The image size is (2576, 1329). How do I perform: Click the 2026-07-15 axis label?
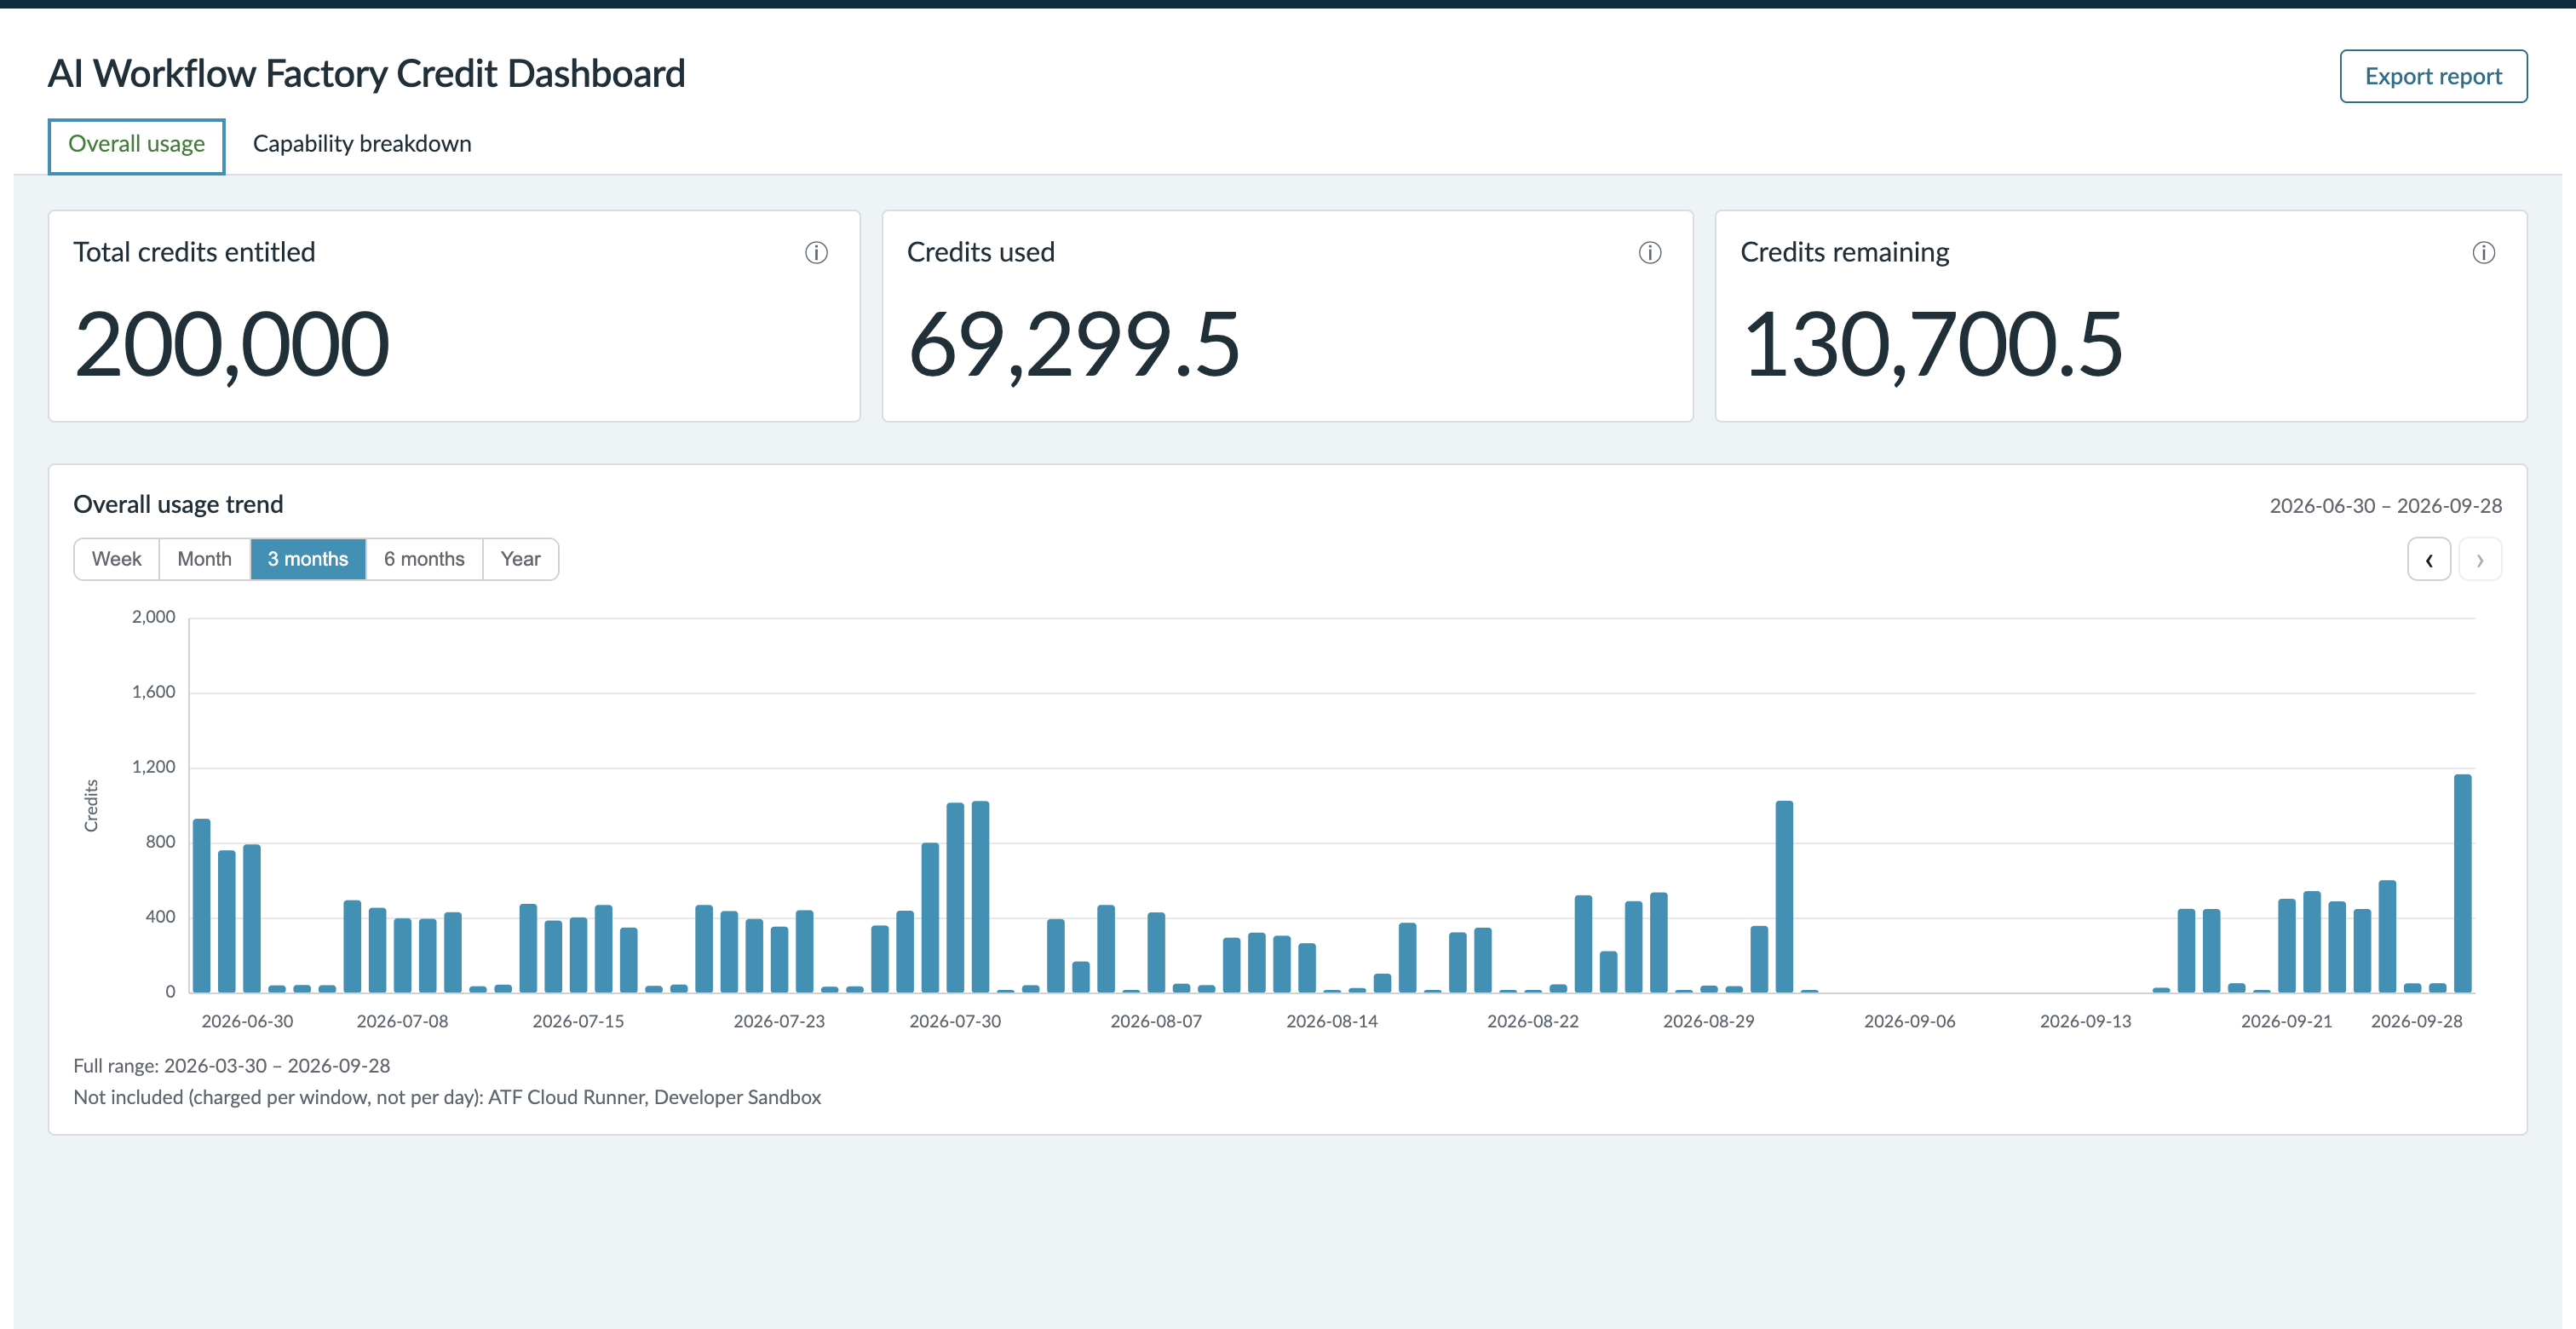pos(577,1021)
